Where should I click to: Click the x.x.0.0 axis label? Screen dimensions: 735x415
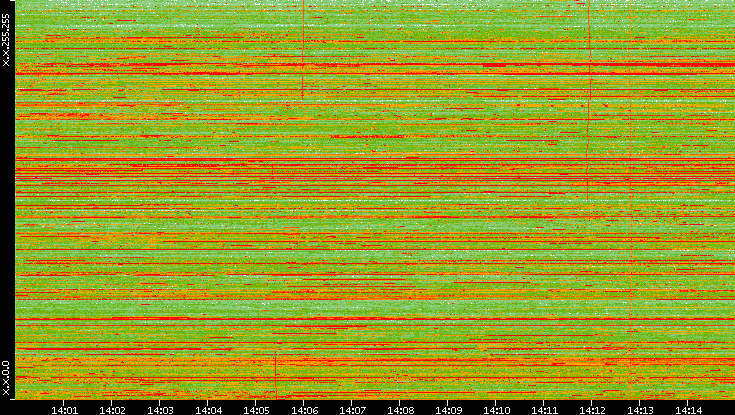pos(6,378)
